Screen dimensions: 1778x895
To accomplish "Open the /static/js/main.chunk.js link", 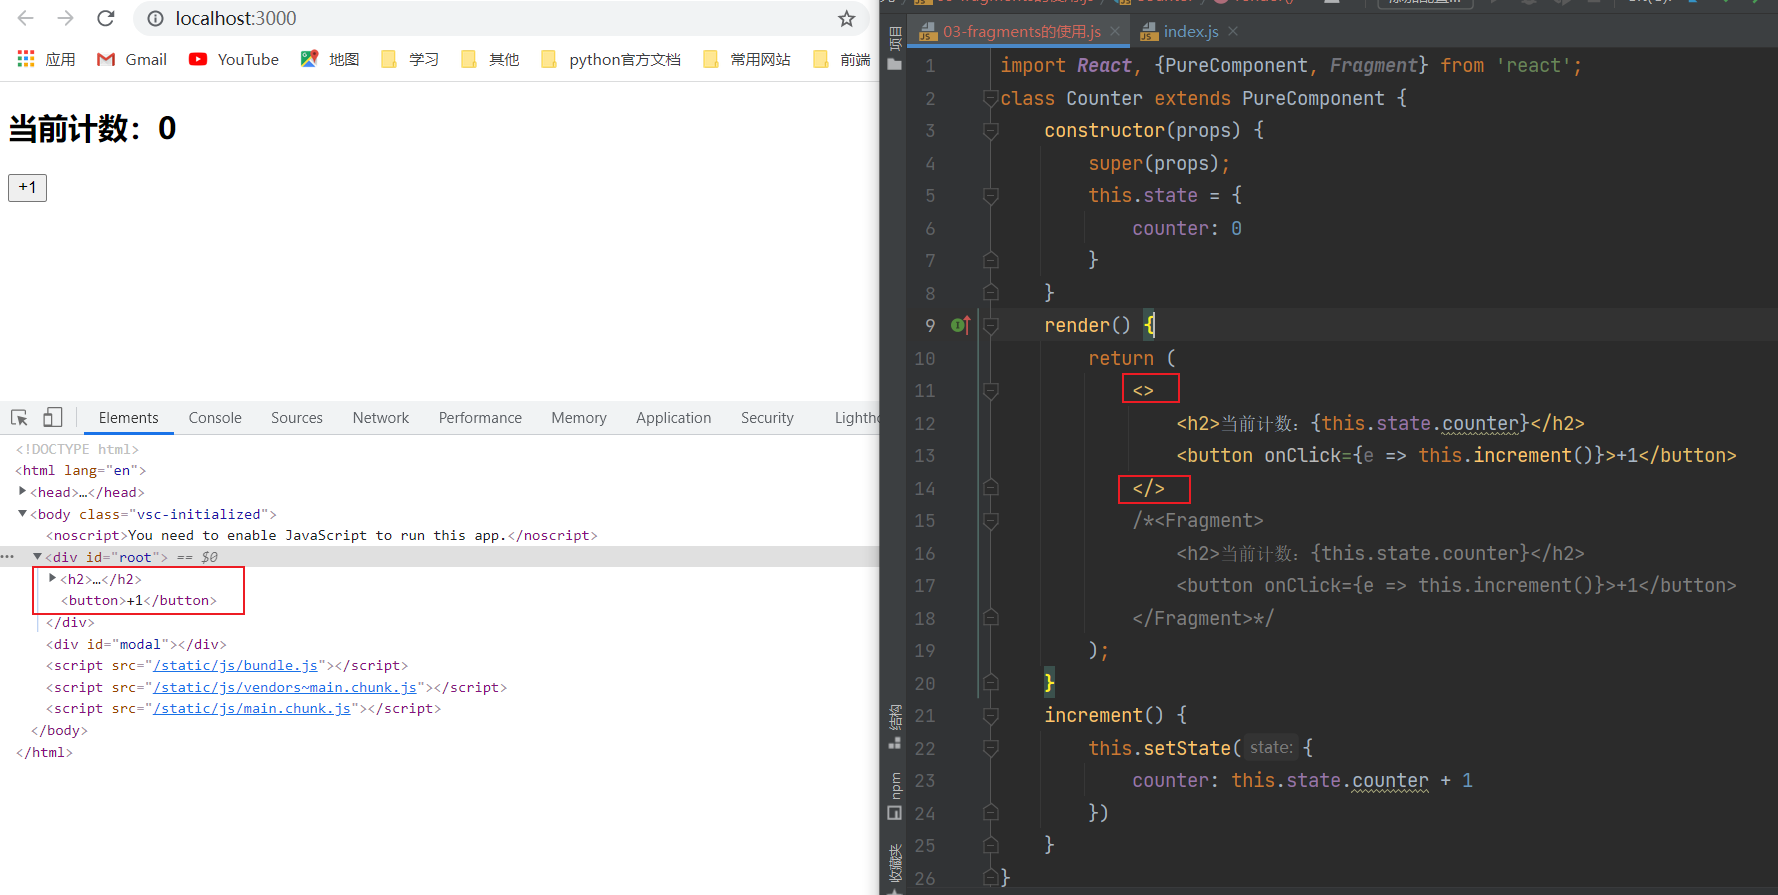I will 252,708.
